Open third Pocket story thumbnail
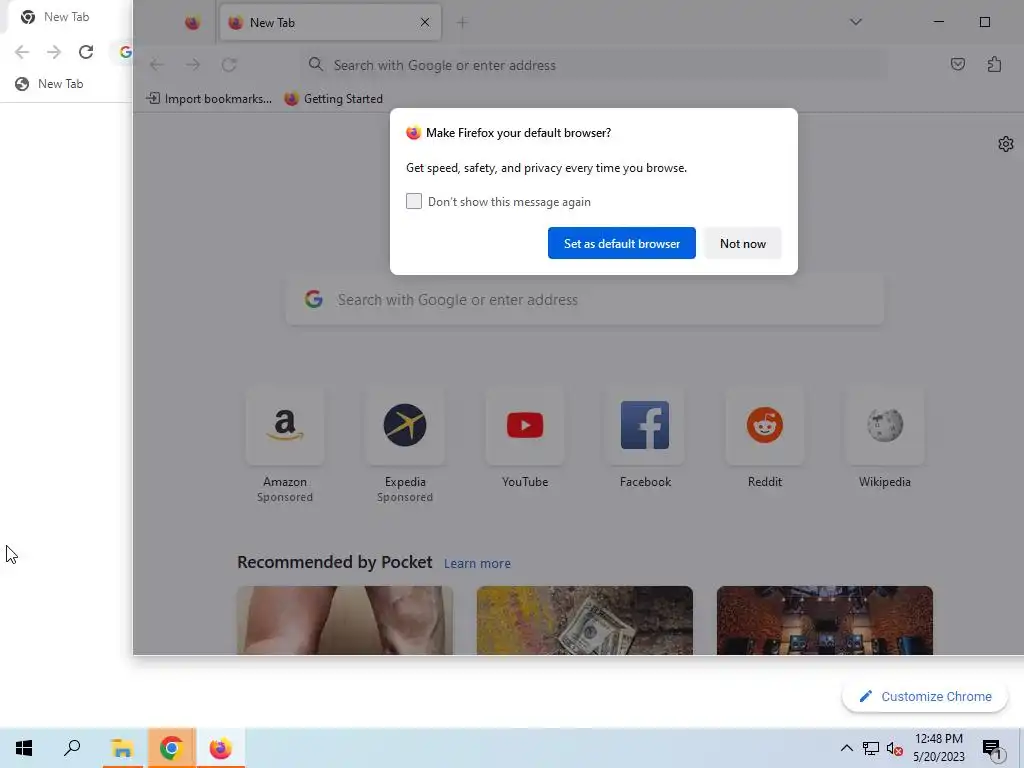The width and height of the screenshot is (1024, 768). [x=825, y=620]
